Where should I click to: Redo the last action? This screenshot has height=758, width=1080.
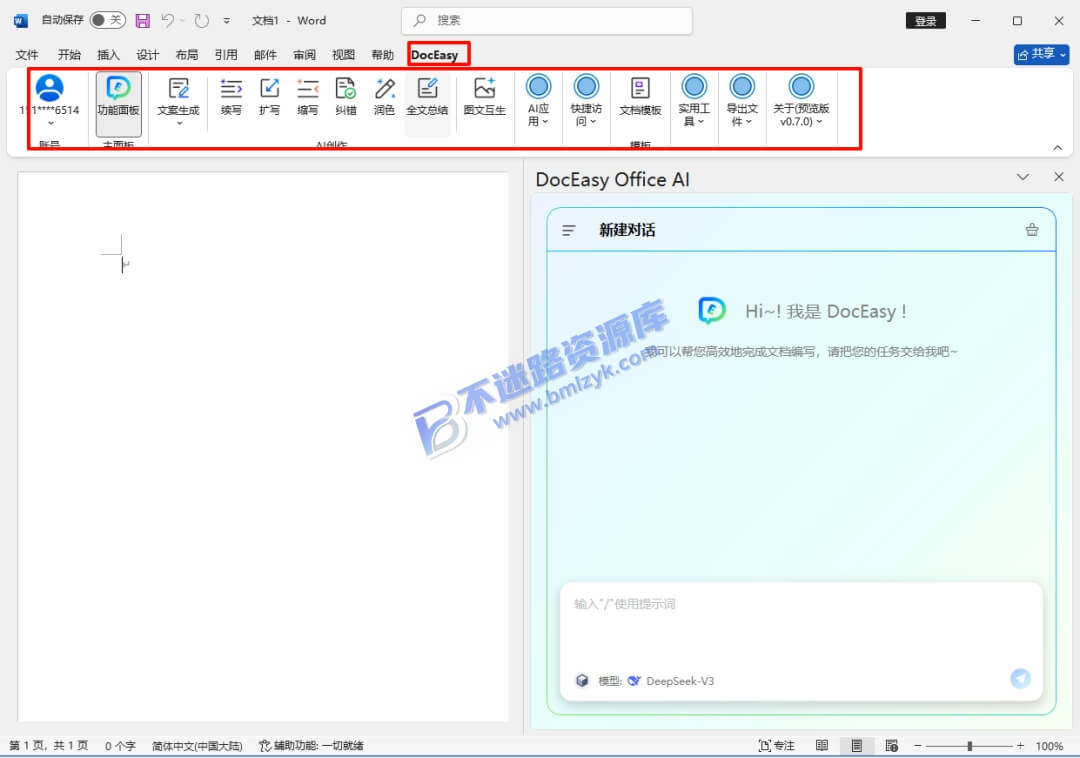(x=201, y=21)
